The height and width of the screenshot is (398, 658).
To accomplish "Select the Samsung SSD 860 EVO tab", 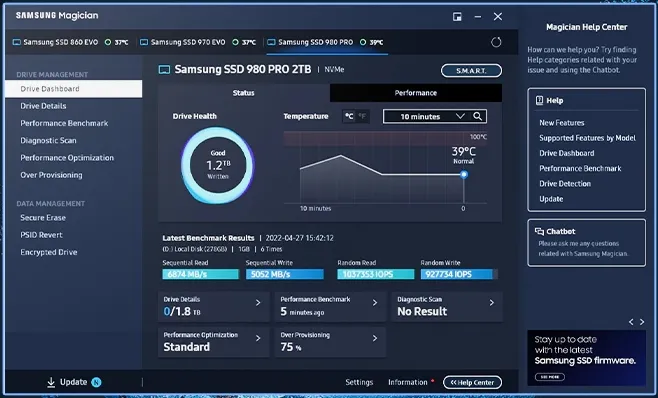I will point(70,42).
